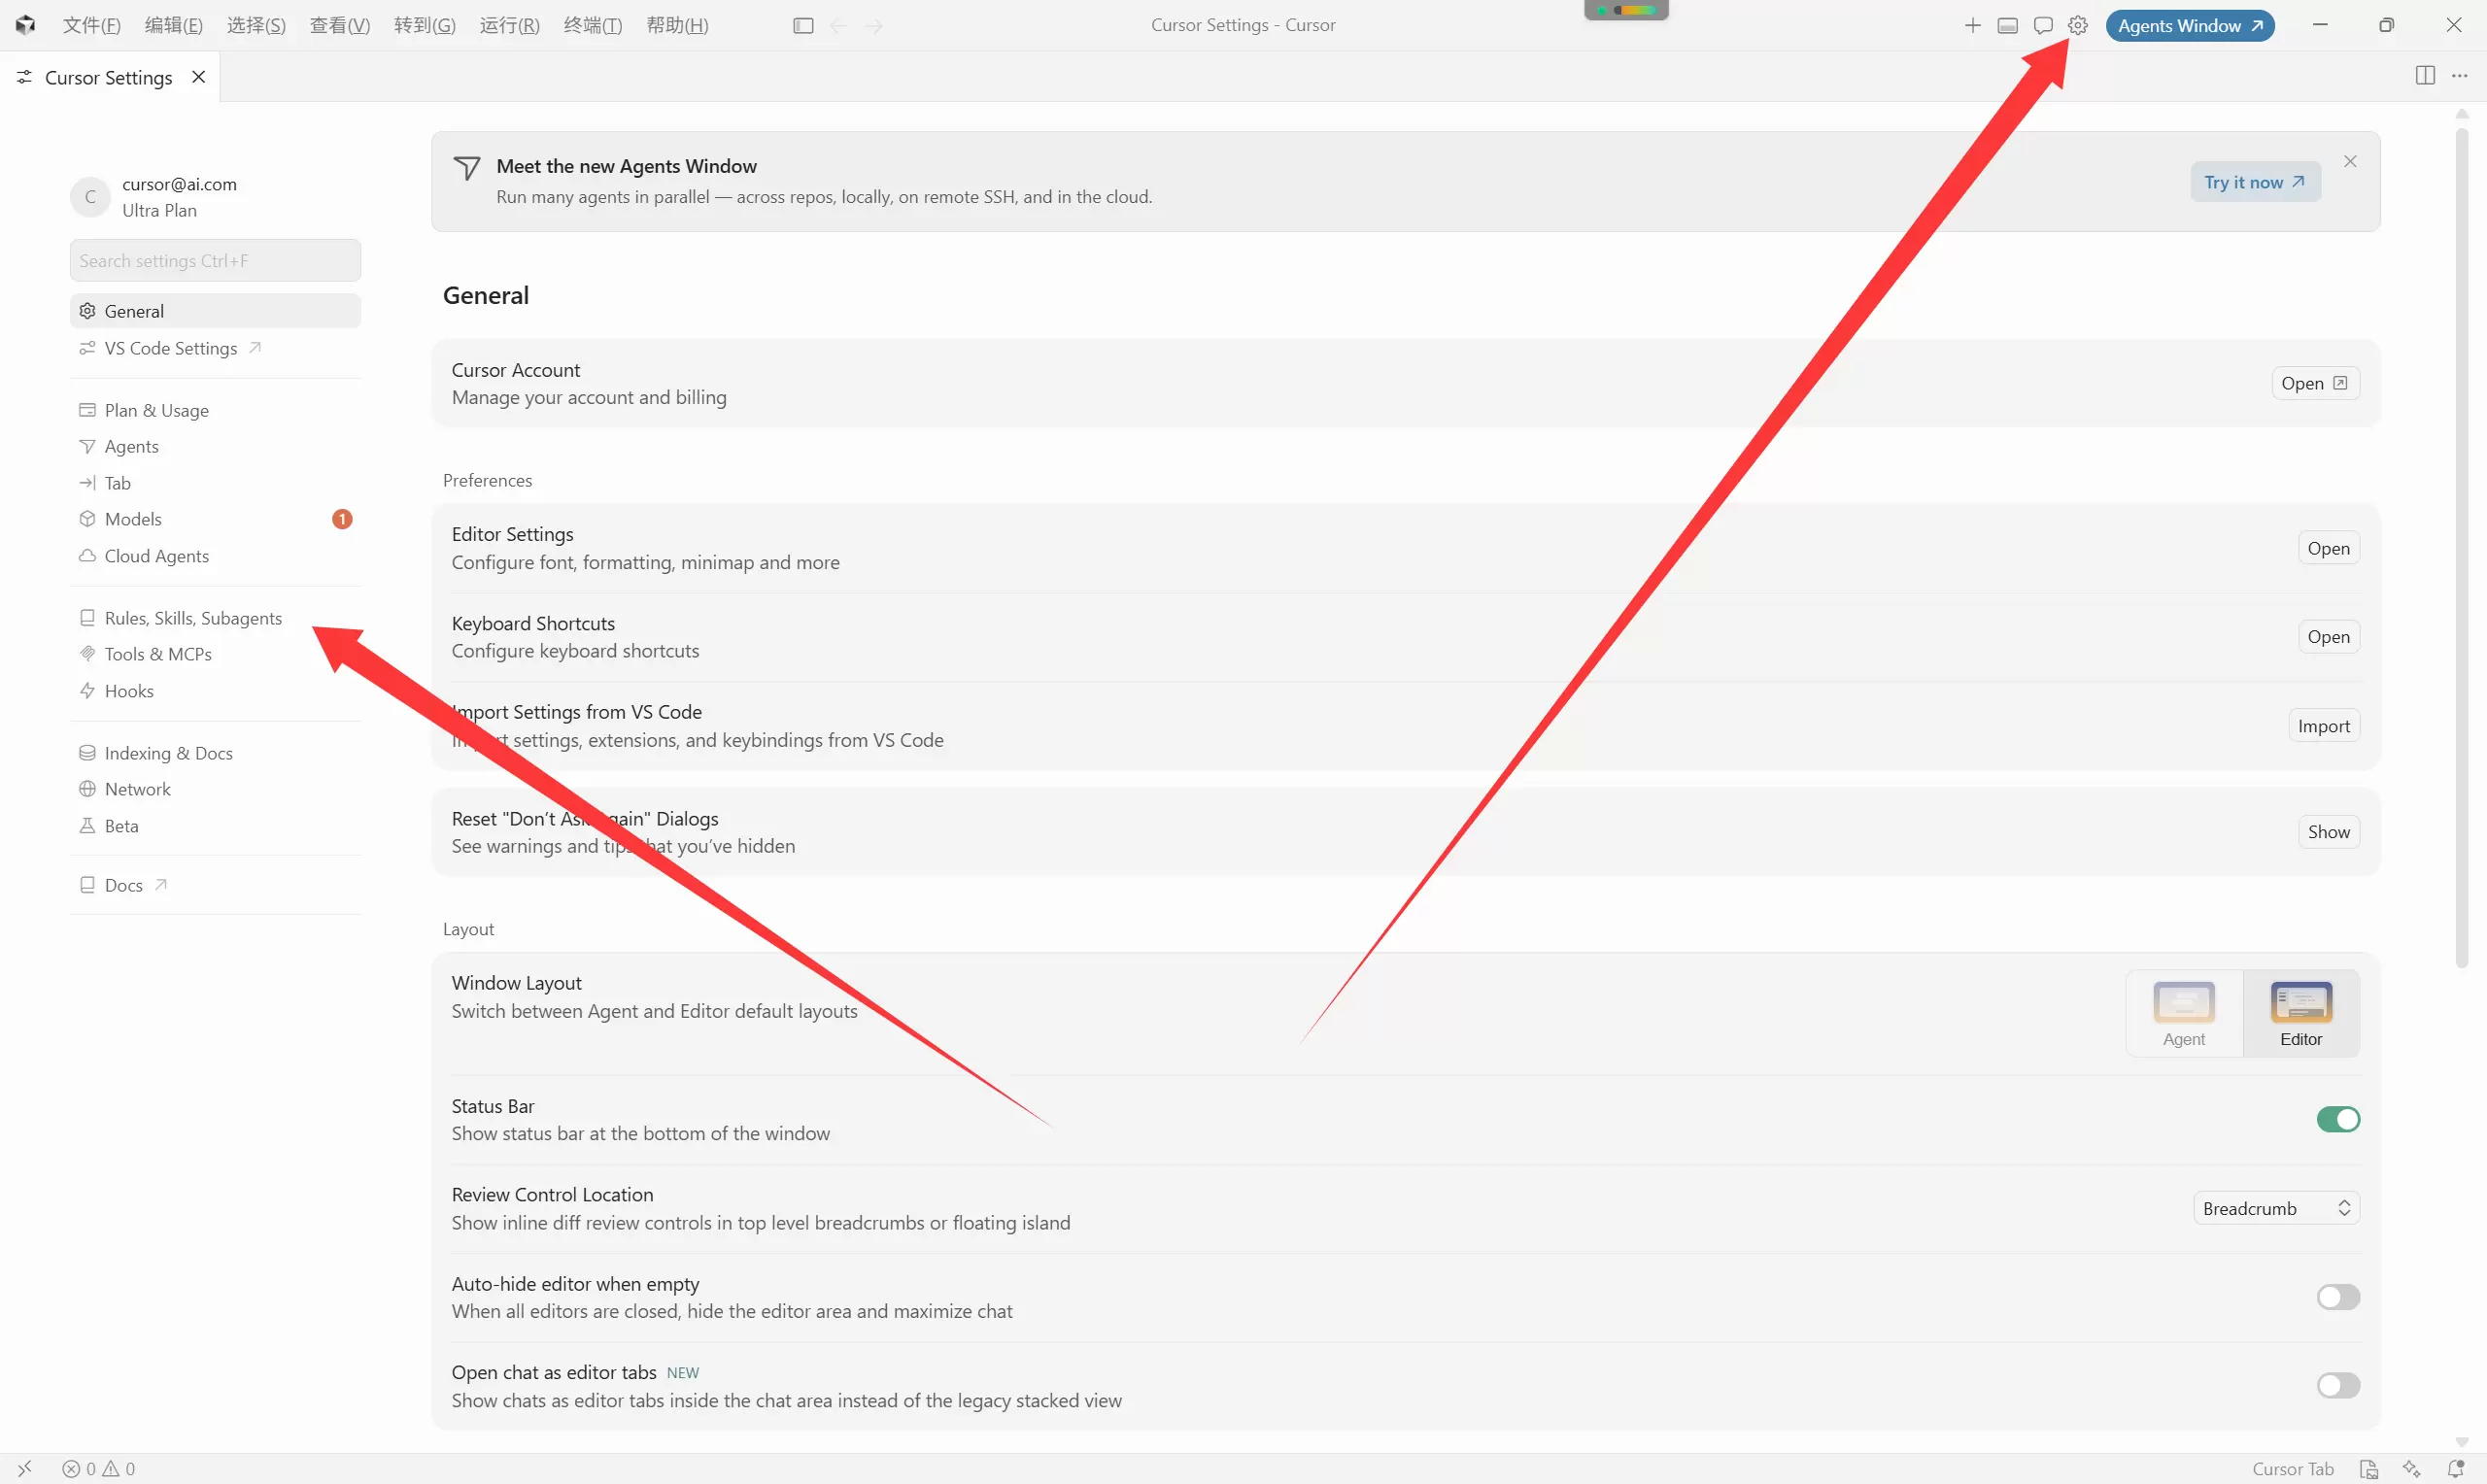Click the Try it now button
The image size is (2487, 1484).
coord(2255,182)
